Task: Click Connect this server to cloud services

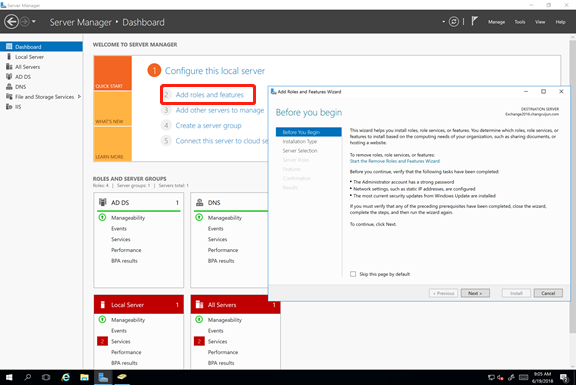Action: coord(222,141)
